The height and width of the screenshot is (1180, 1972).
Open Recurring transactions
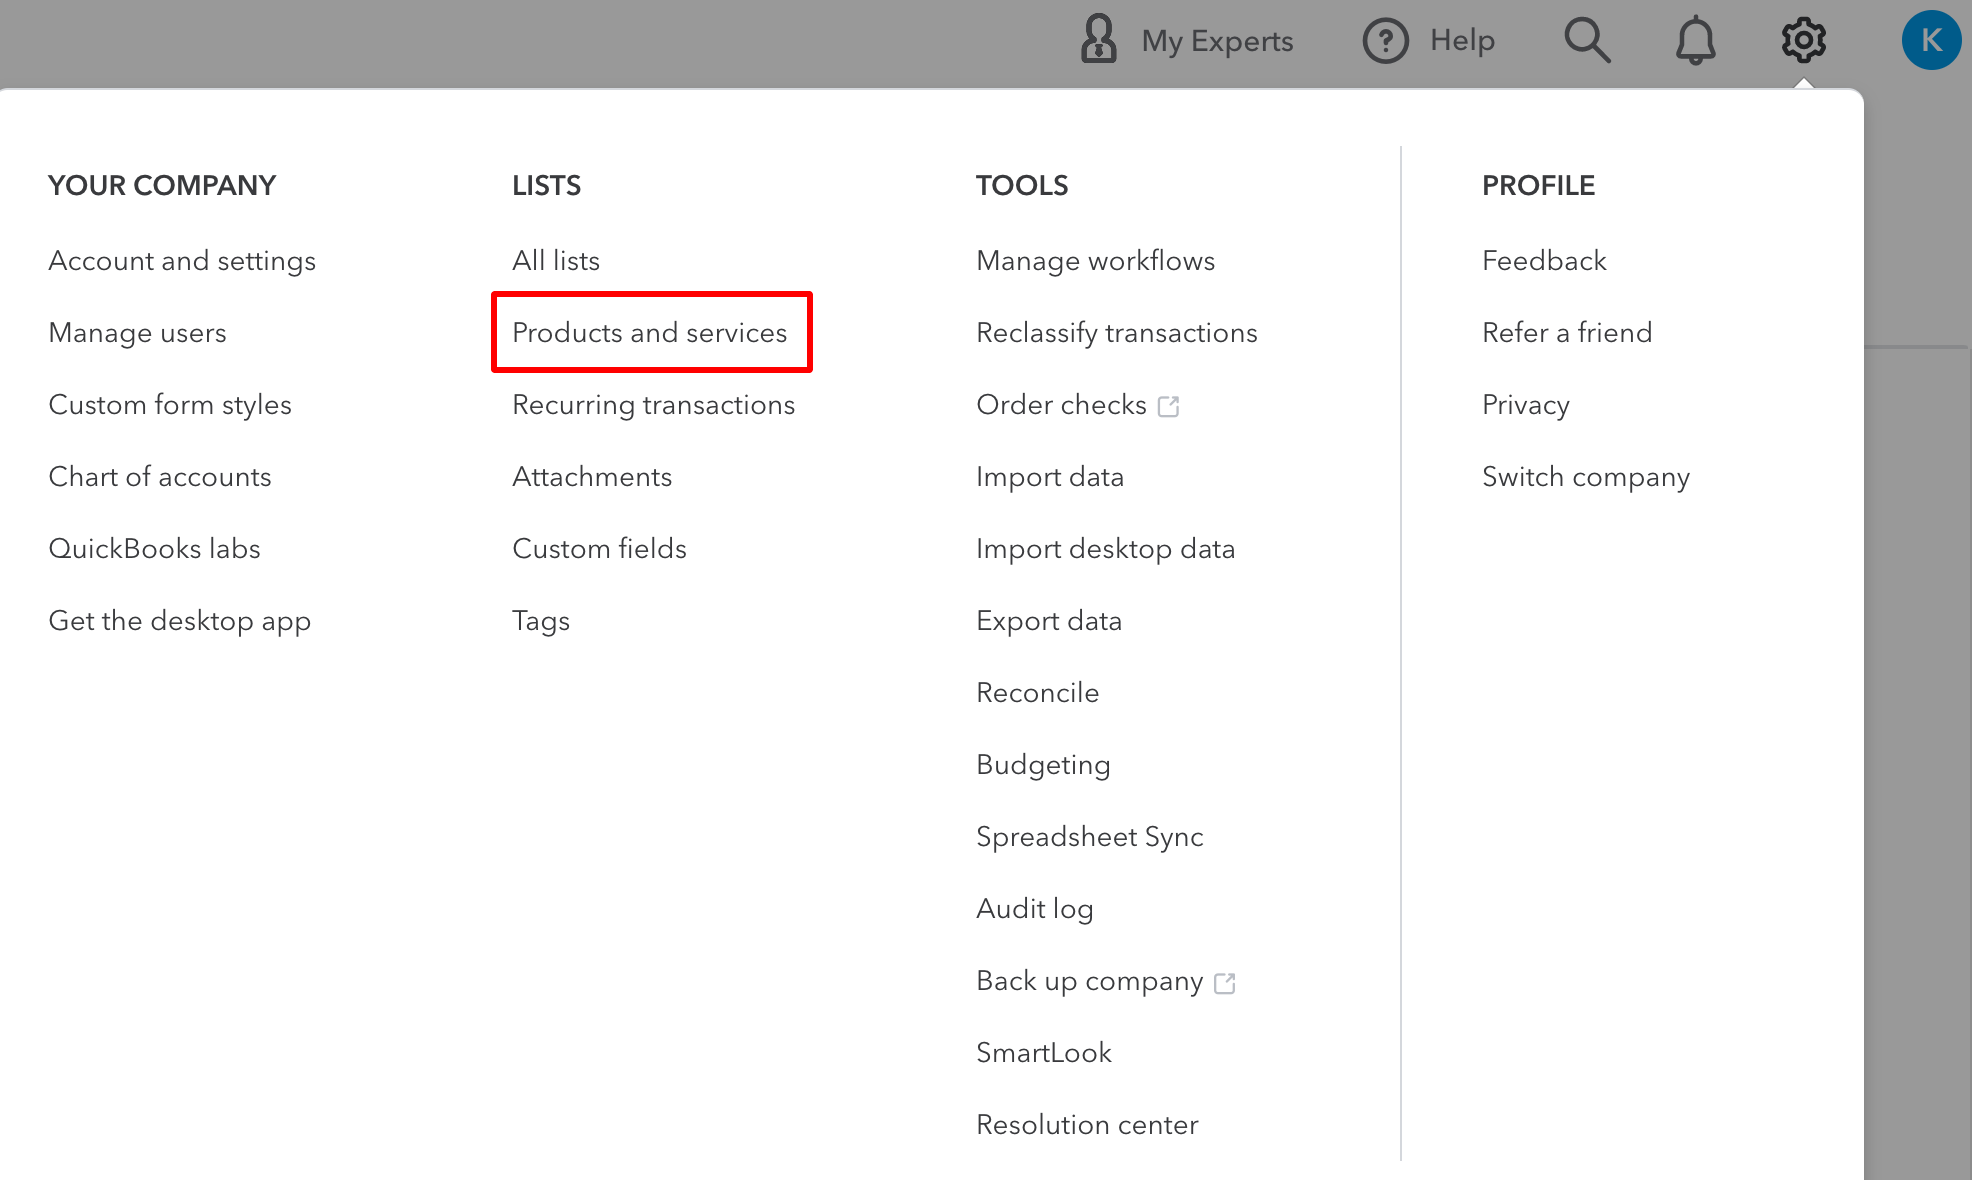click(654, 405)
